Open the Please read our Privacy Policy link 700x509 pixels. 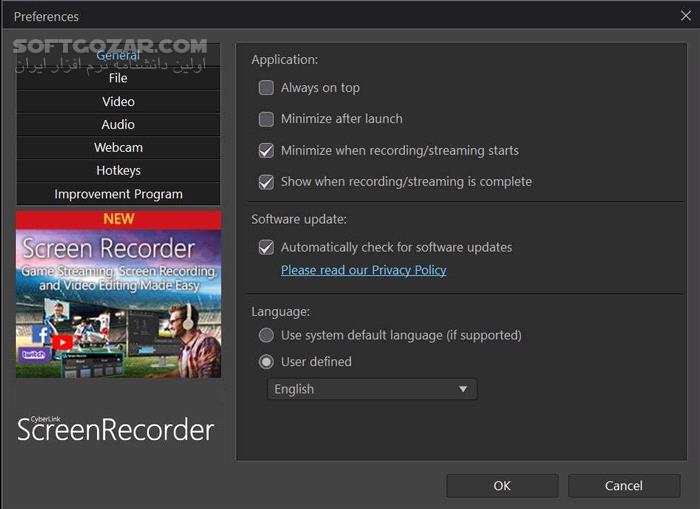(x=363, y=270)
